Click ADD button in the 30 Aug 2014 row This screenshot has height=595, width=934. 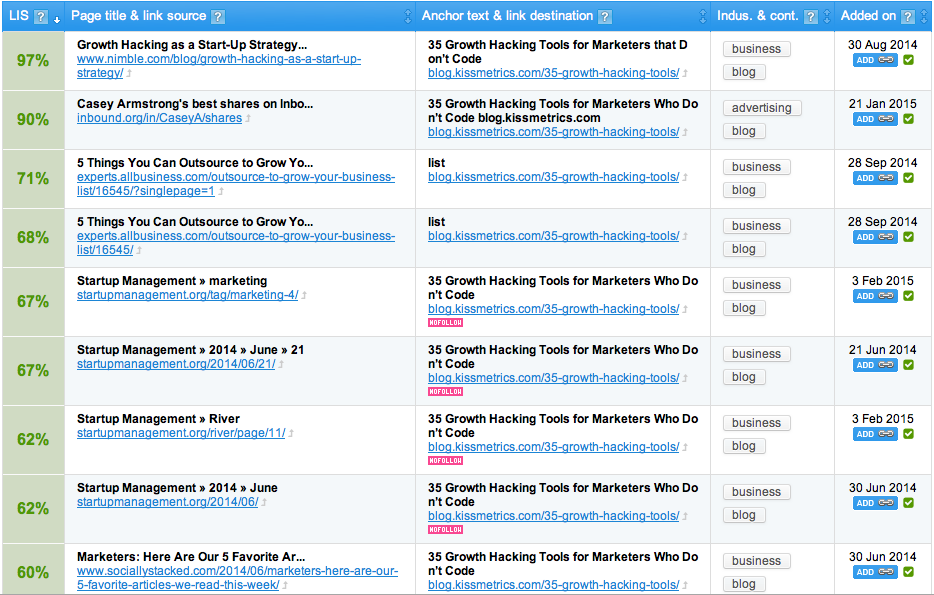click(x=875, y=60)
